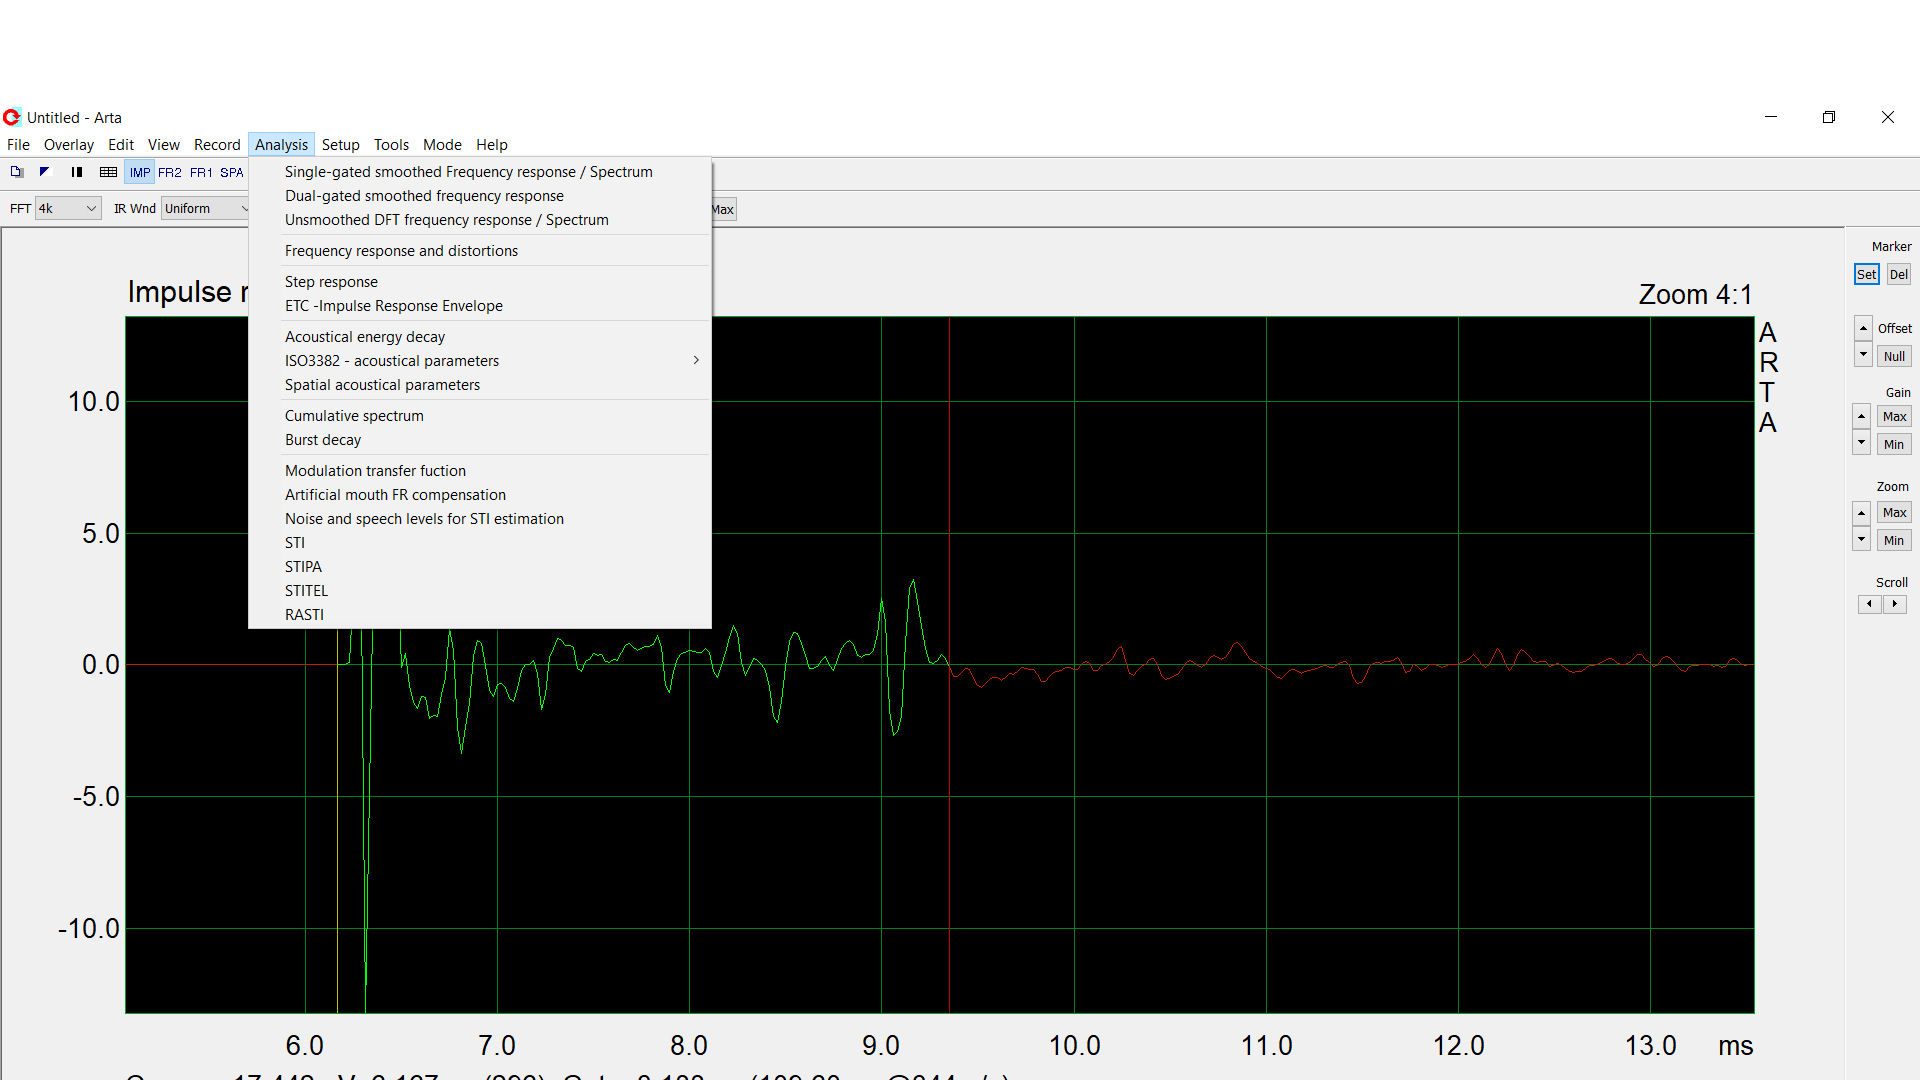Click the pause toolbar icon
The width and height of the screenshot is (1920, 1080).
click(x=76, y=172)
